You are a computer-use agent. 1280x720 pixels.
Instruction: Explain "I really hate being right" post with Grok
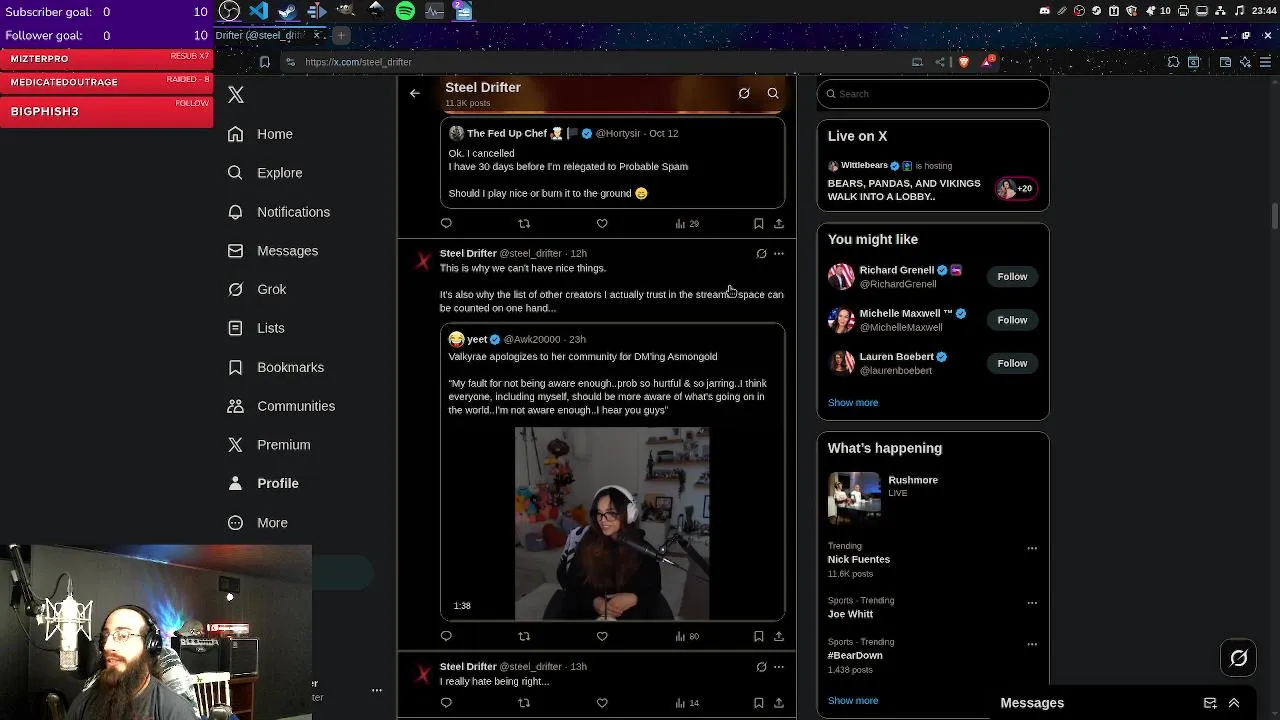[761, 667]
